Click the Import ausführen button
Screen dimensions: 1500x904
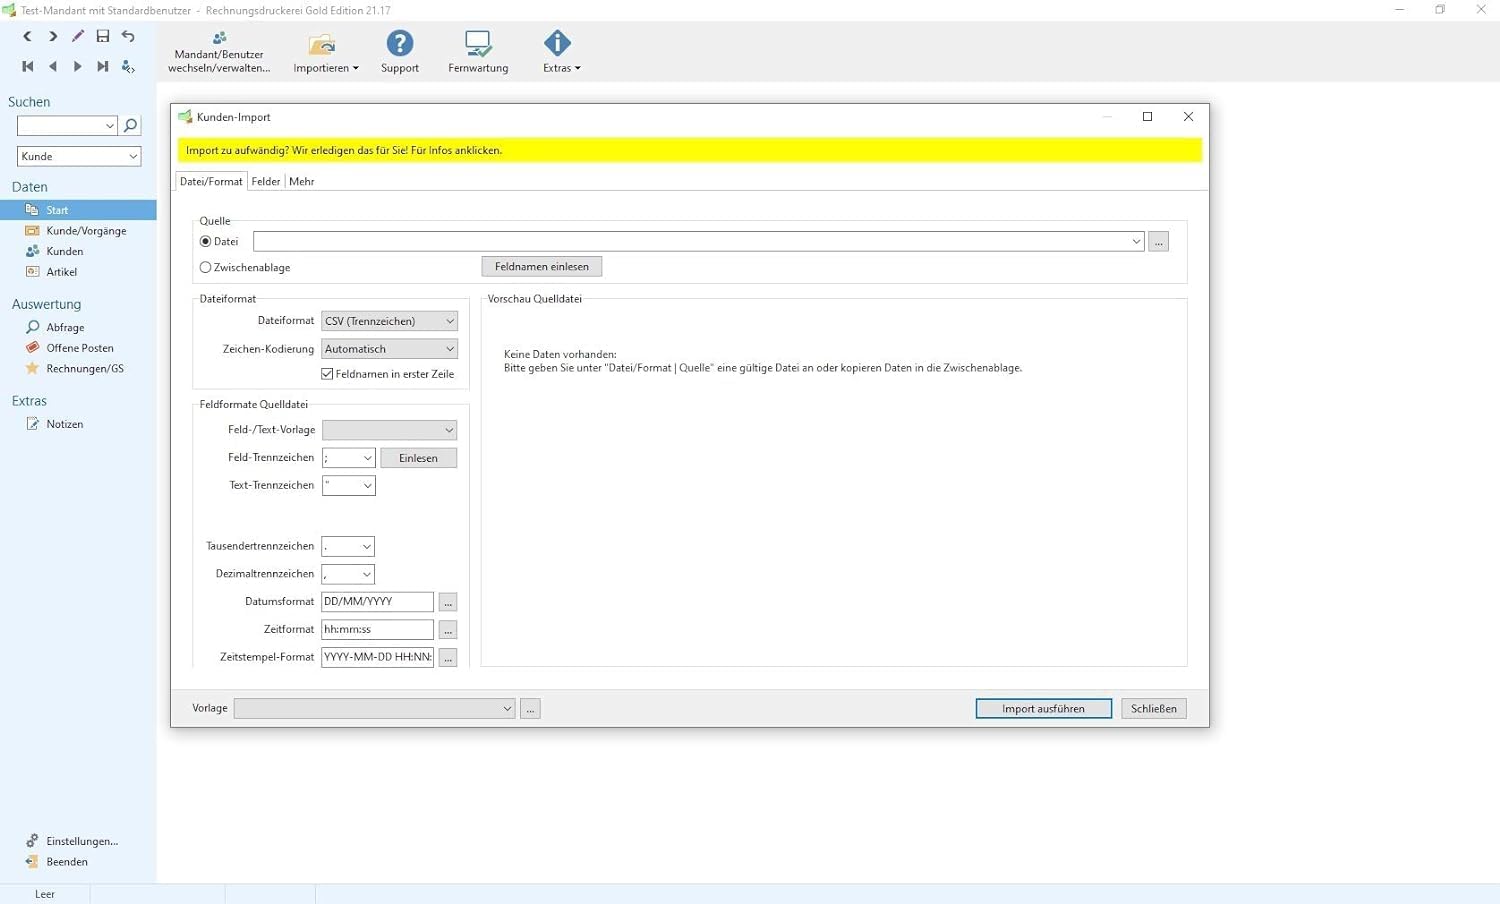[x=1043, y=709]
